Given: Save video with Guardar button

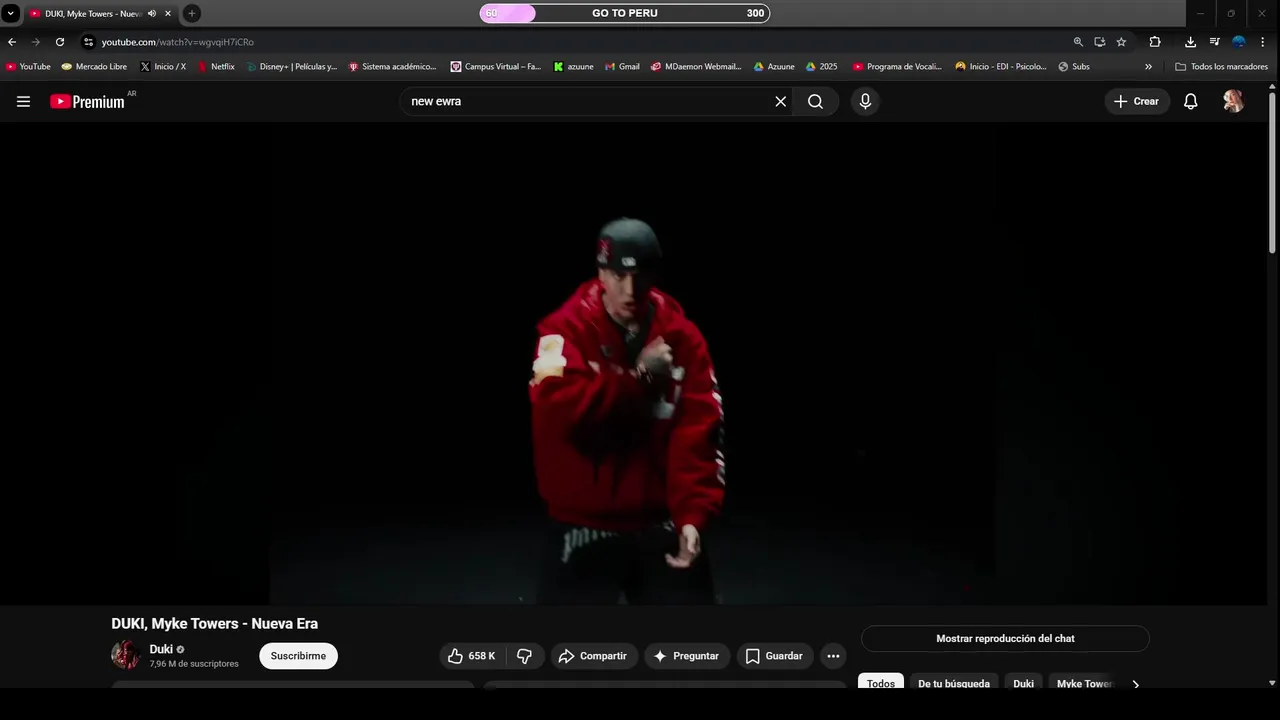Looking at the screenshot, I should tap(775, 656).
